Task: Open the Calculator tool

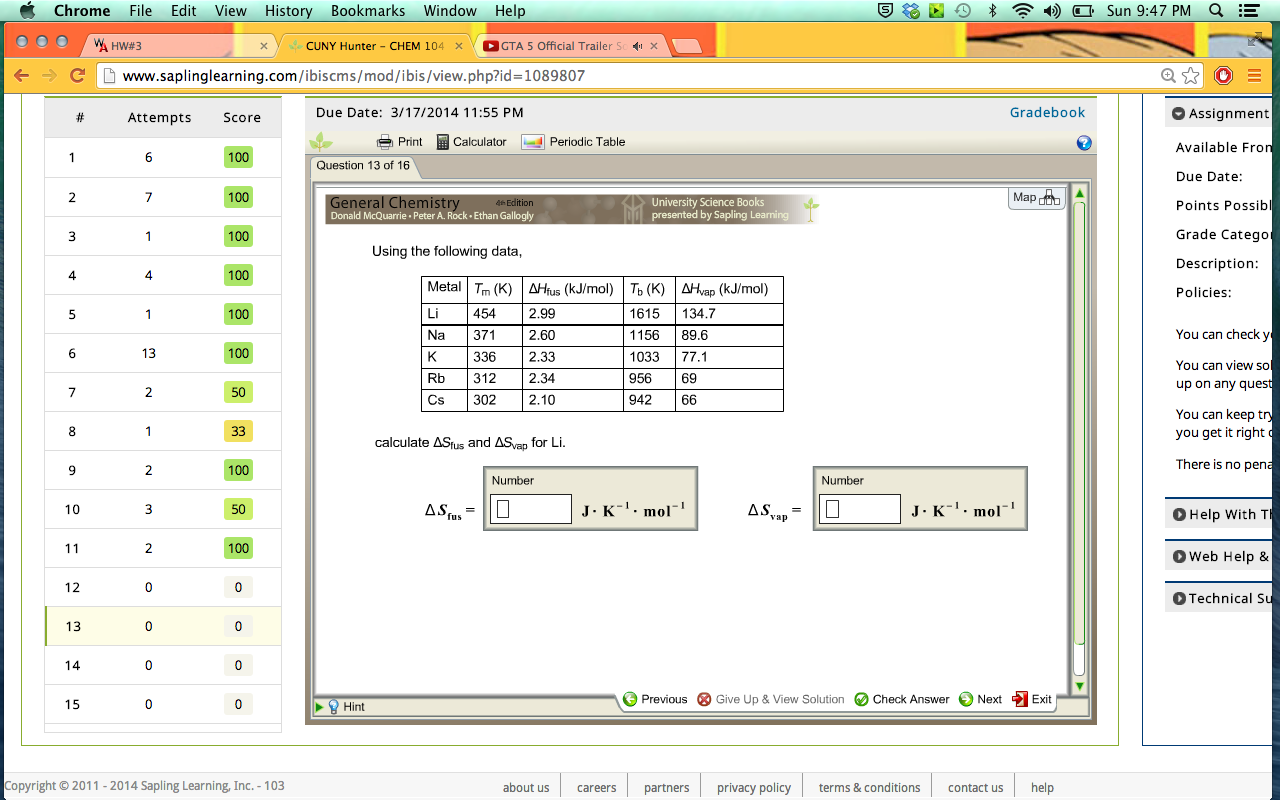Action: pos(441,141)
